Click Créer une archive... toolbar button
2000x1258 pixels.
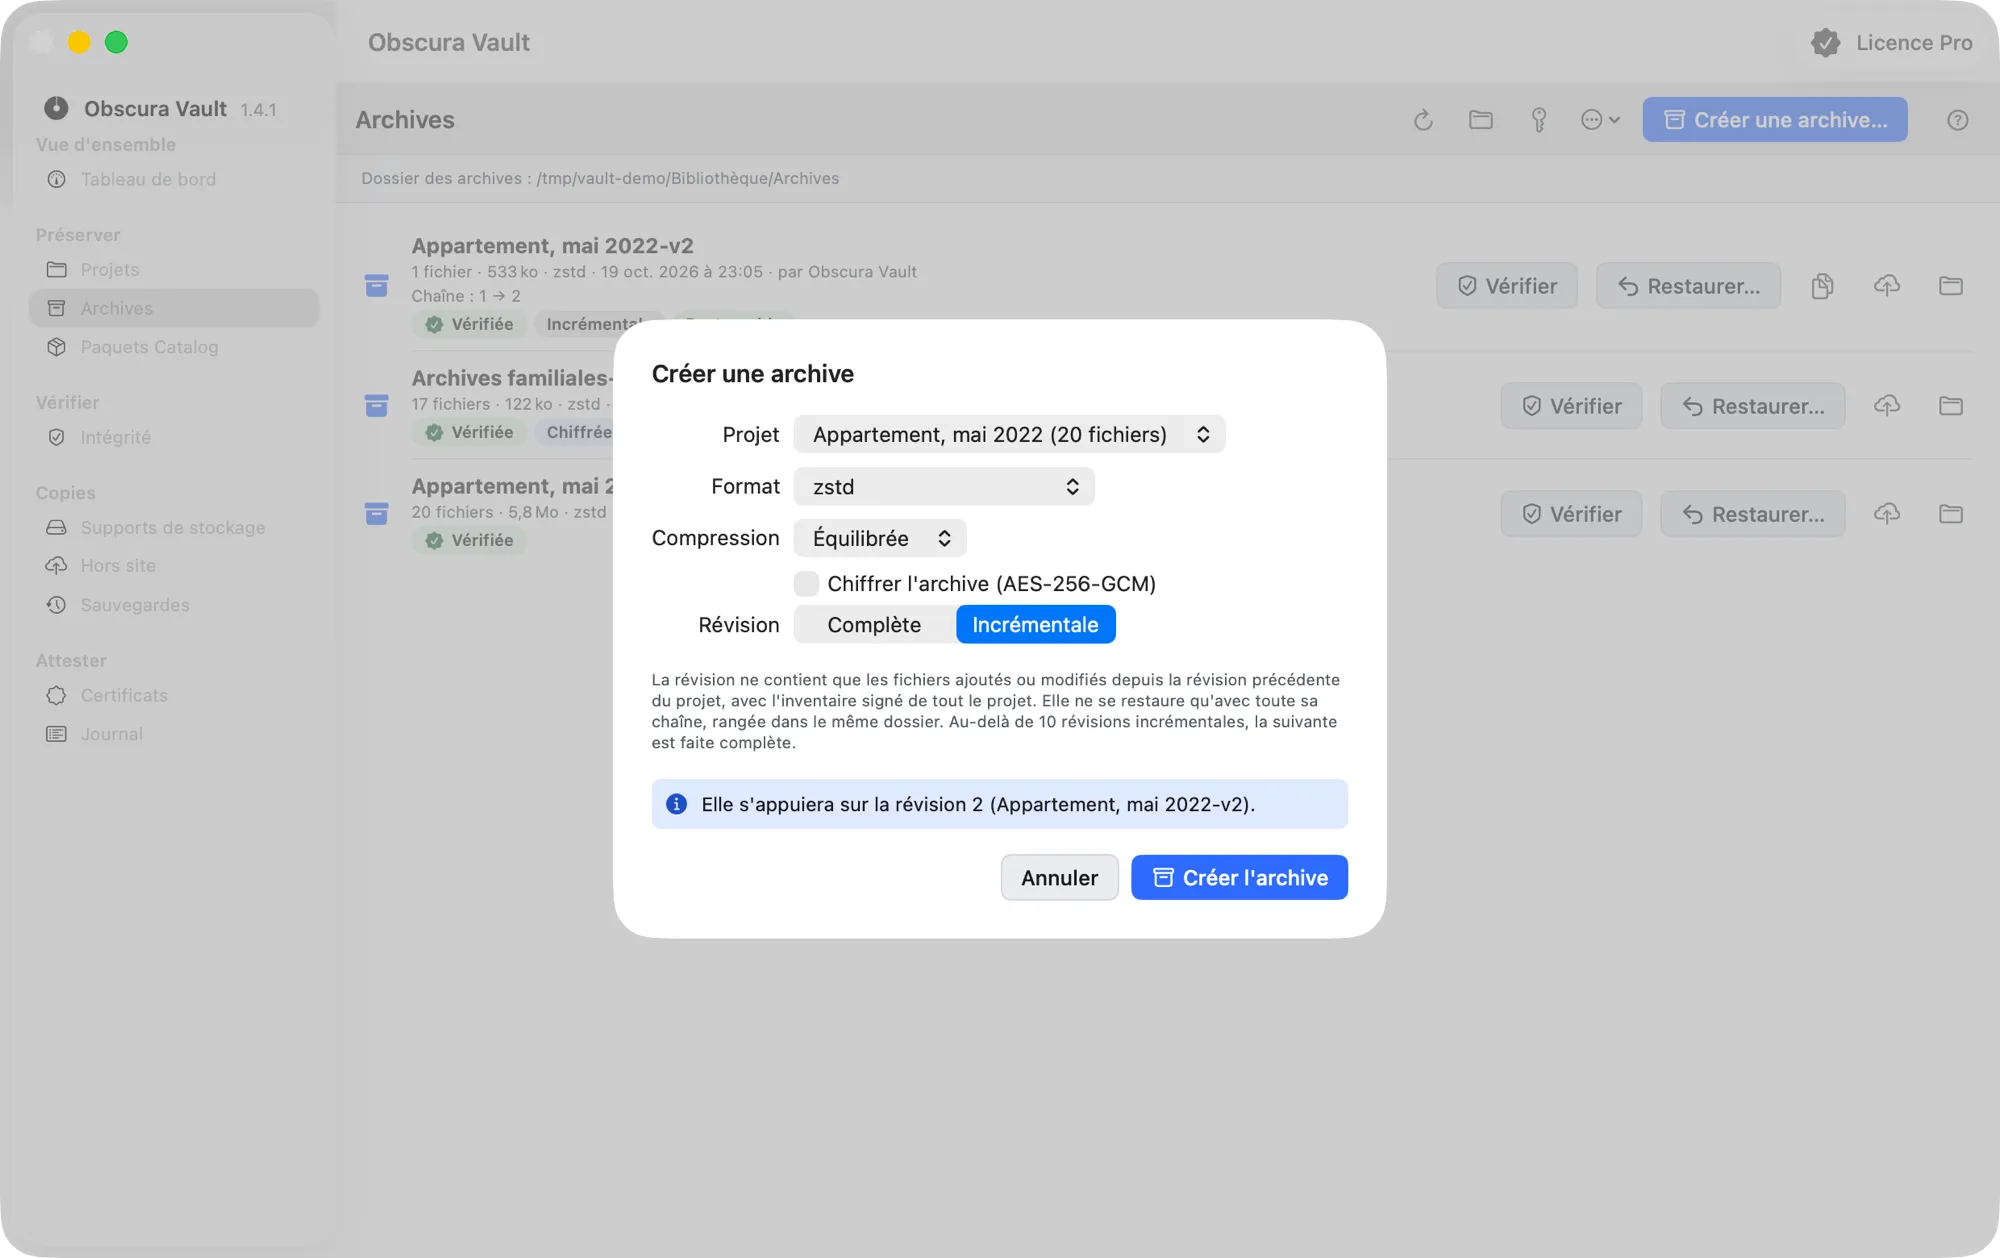[x=1775, y=120]
